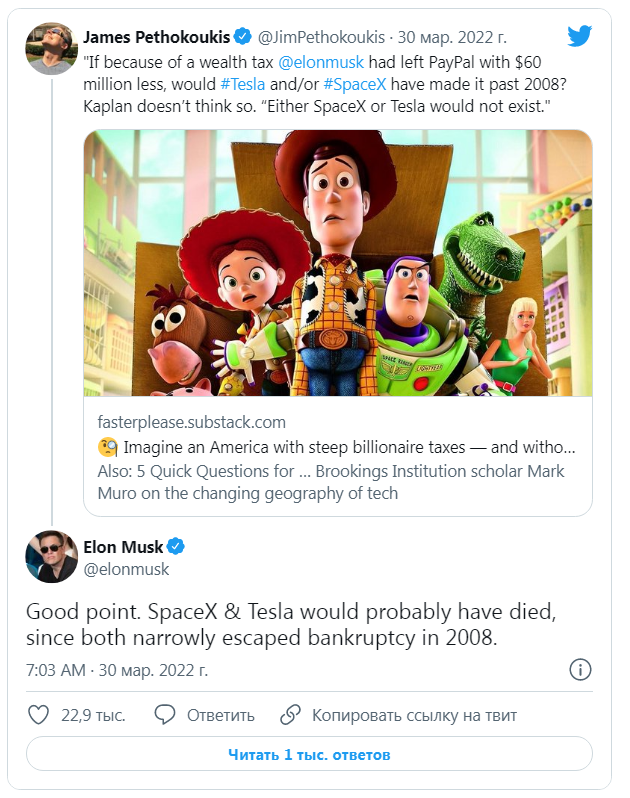This screenshot has width=630, height=798.
Task: Click James Pethokoukis verified badge
Action: [243, 38]
